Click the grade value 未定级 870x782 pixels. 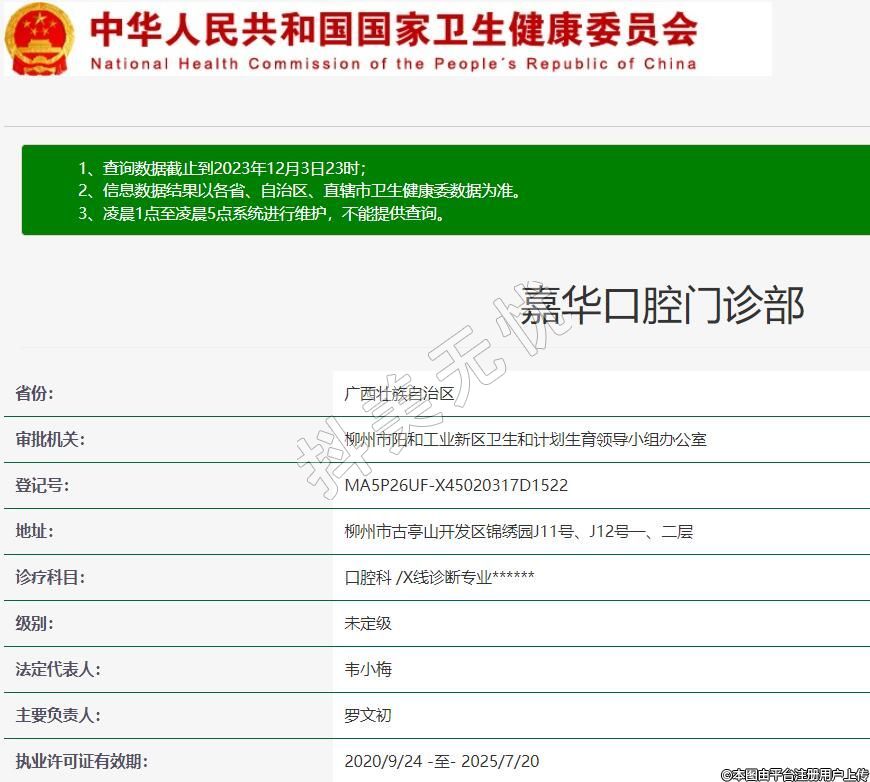tap(368, 624)
